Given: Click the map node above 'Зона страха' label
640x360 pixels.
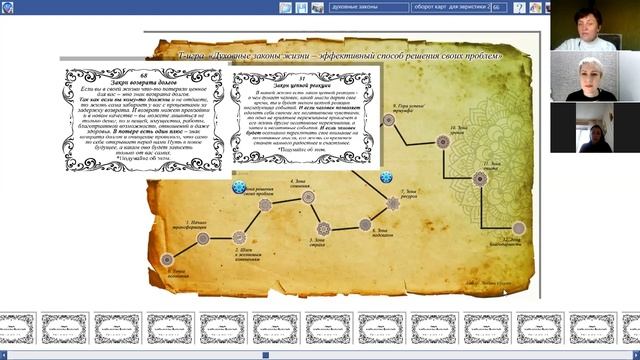Looking at the screenshot, I should point(323,229).
